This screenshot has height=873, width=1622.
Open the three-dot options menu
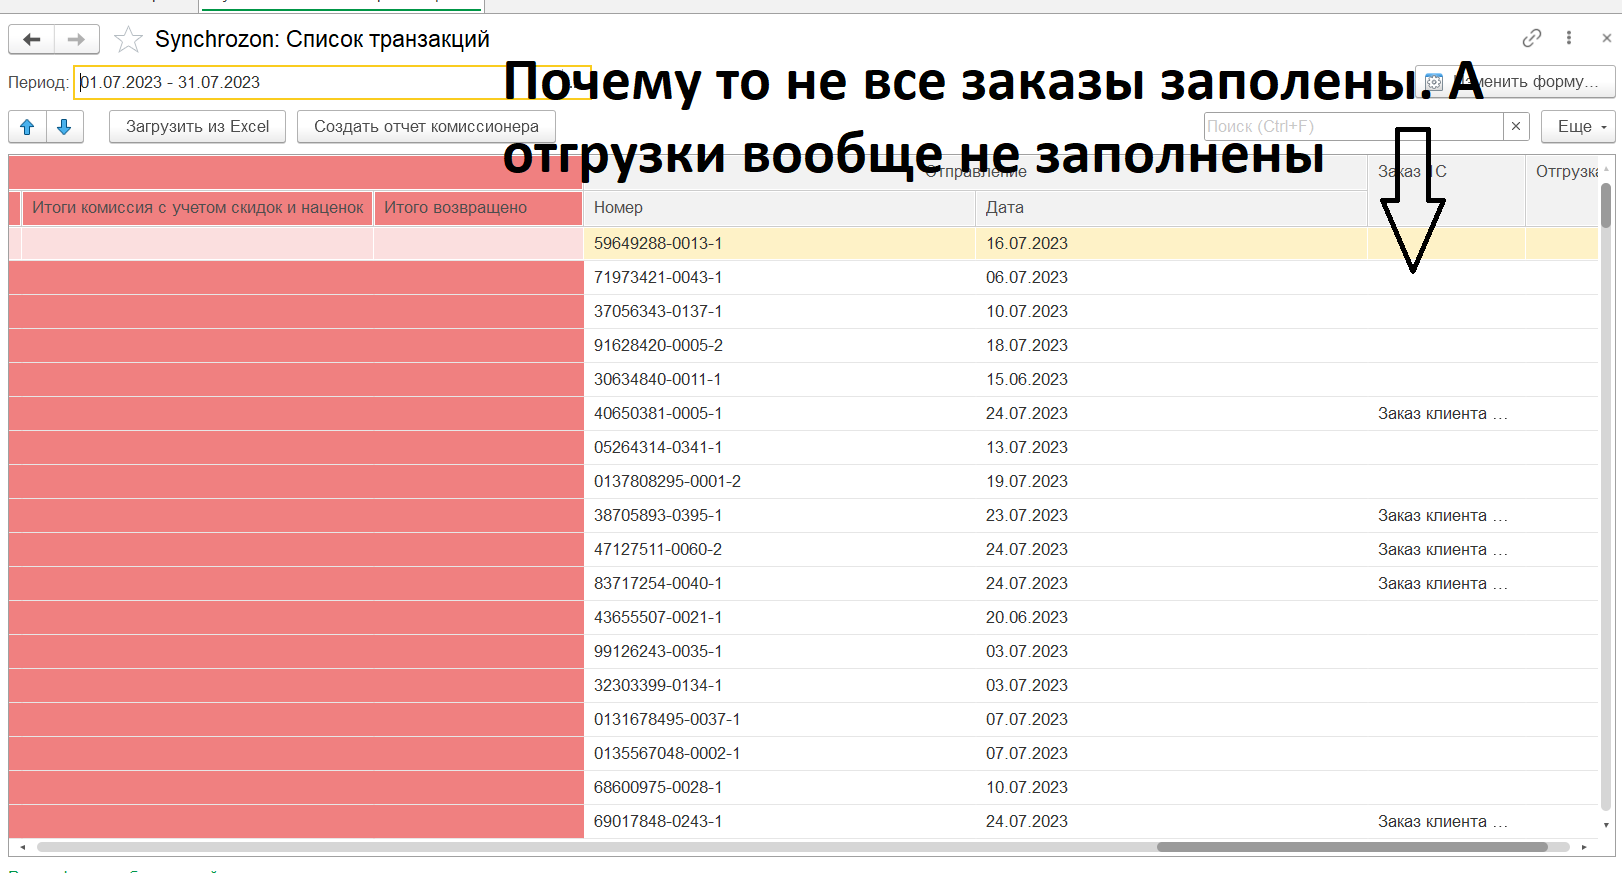1568,38
